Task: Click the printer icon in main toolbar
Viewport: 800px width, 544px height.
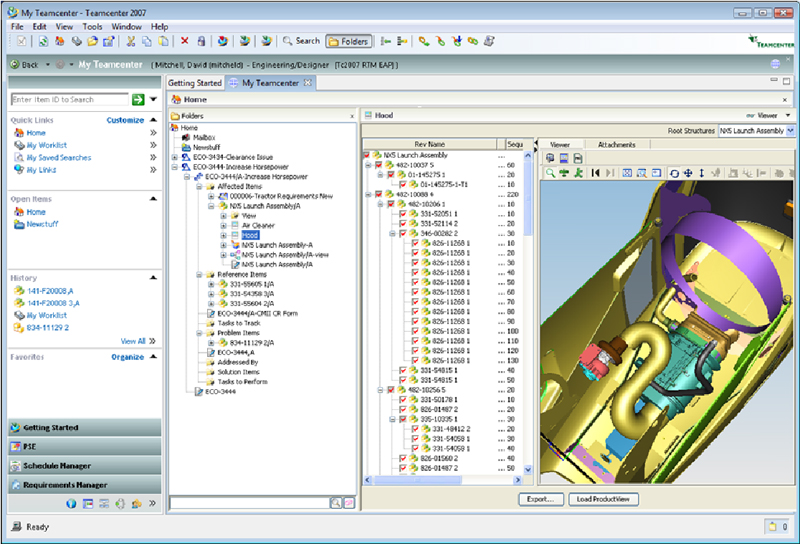Action: coord(76,41)
